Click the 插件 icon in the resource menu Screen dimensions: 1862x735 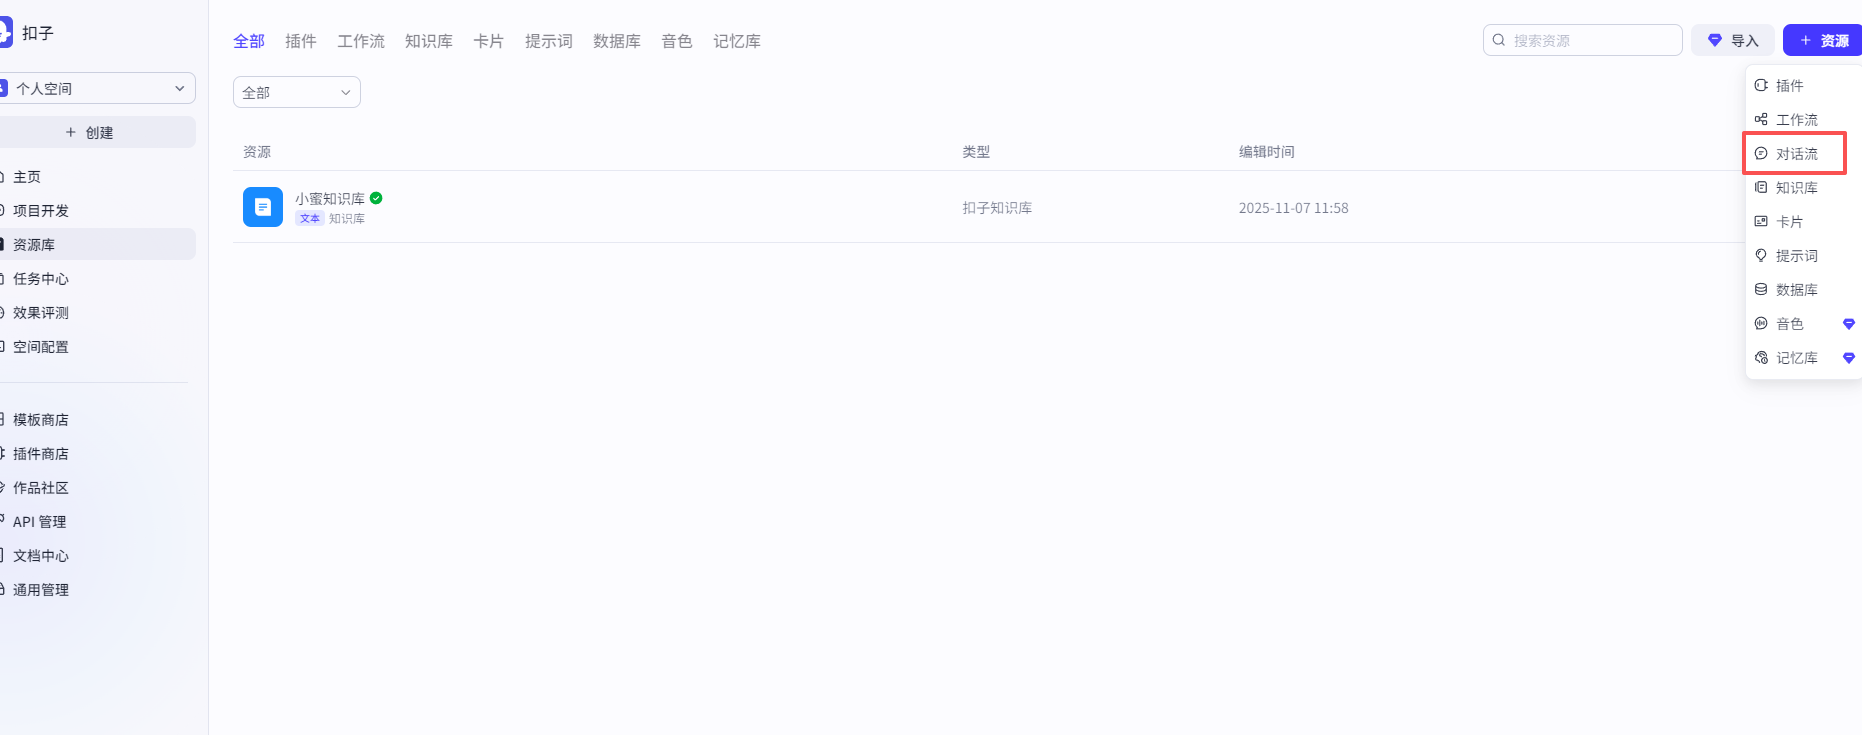click(x=1761, y=85)
